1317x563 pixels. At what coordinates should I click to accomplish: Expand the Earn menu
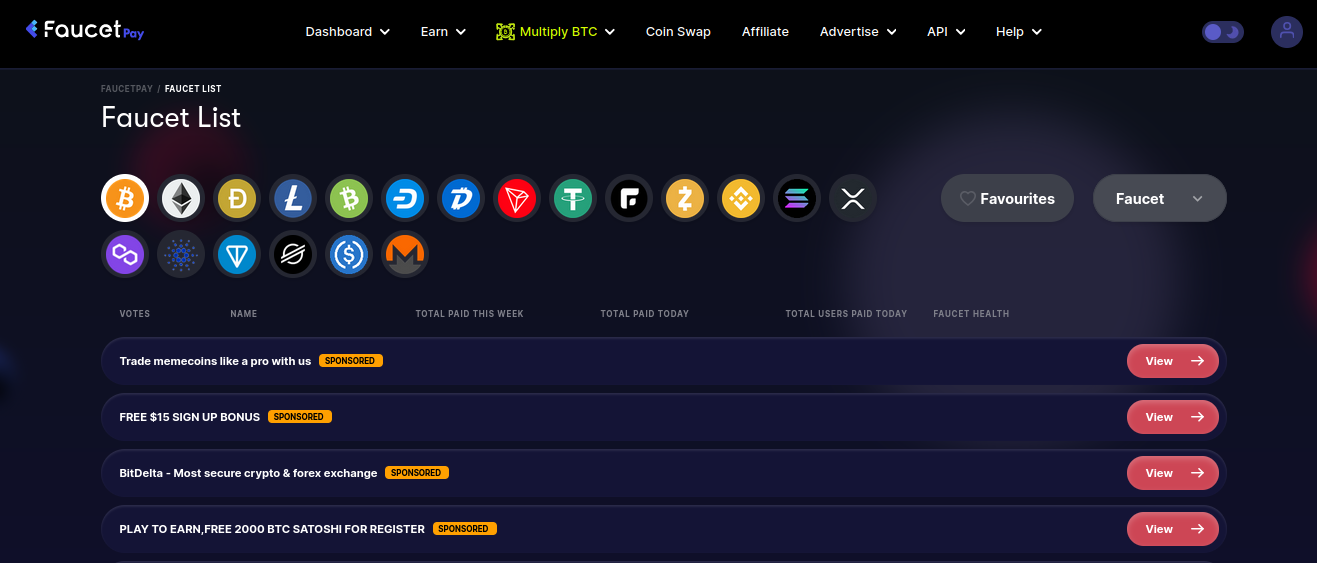[443, 32]
